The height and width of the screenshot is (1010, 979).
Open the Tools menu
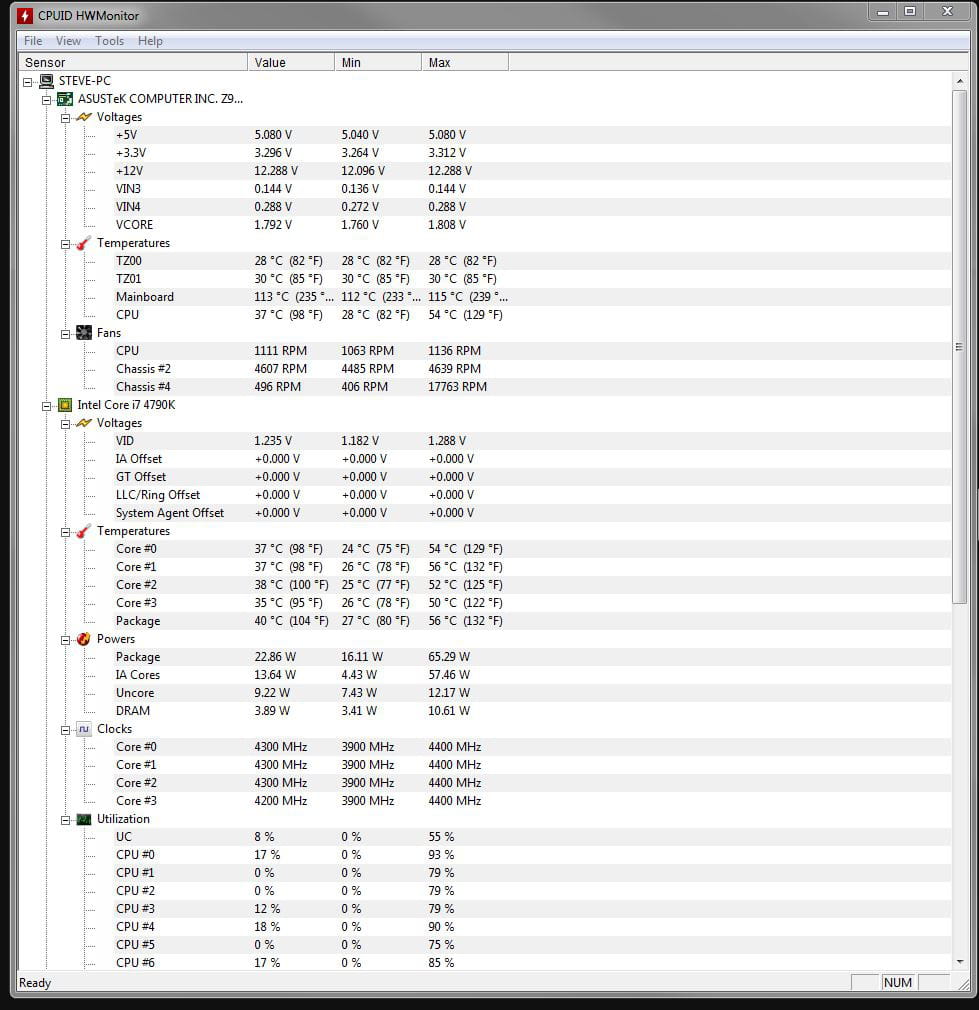tap(109, 41)
